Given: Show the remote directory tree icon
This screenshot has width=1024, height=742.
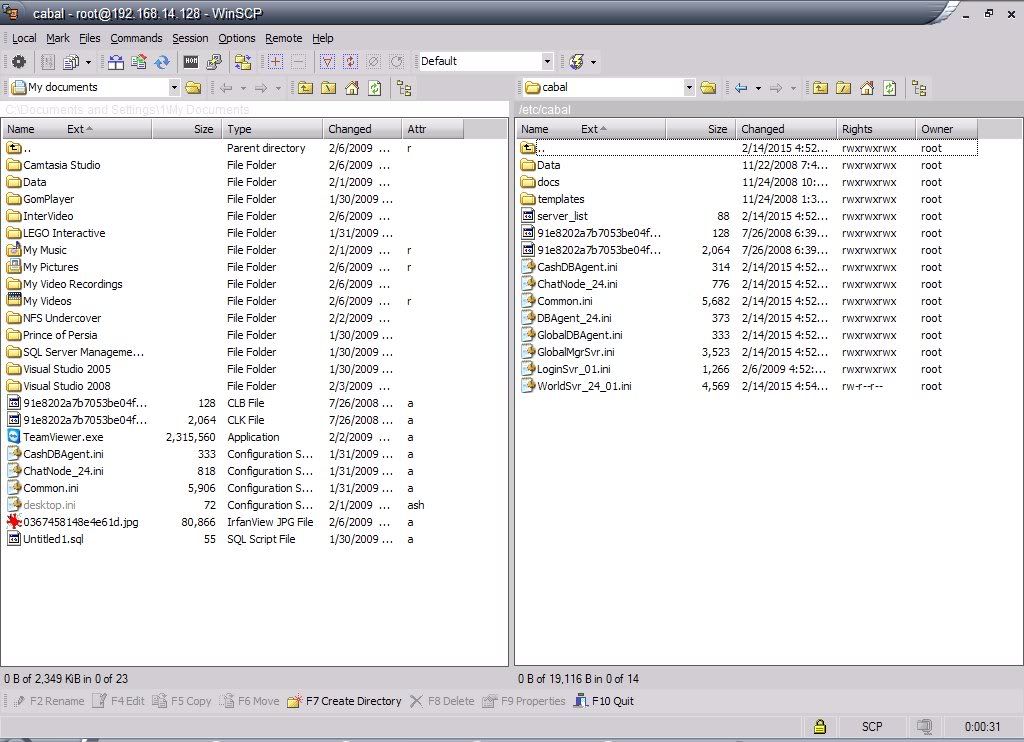Looking at the screenshot, I should click(919, 88).
